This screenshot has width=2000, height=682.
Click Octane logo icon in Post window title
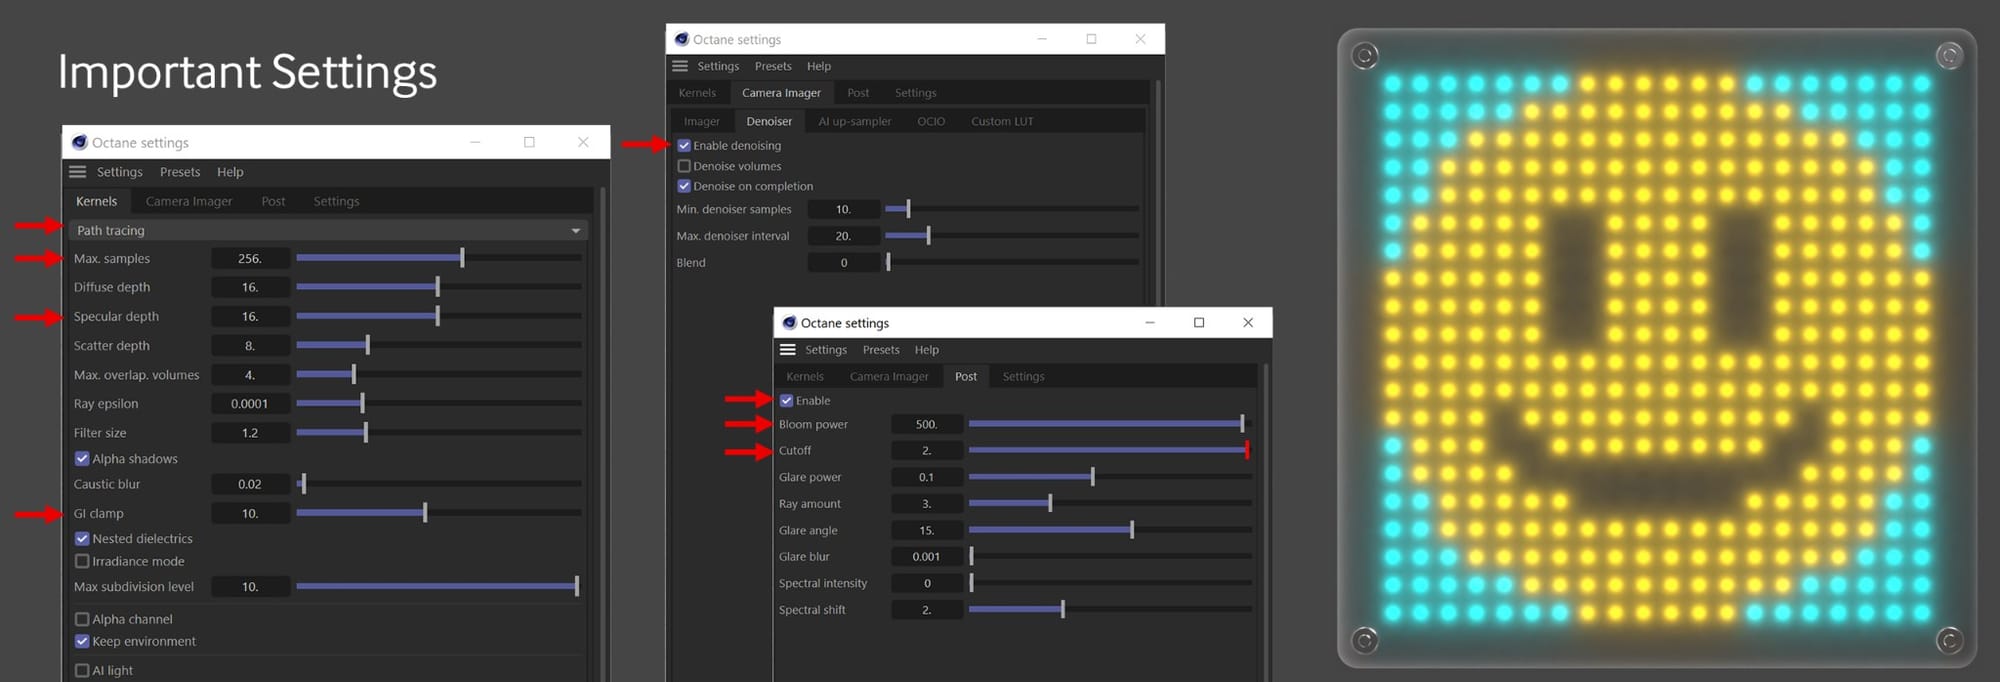click(790, 323)
